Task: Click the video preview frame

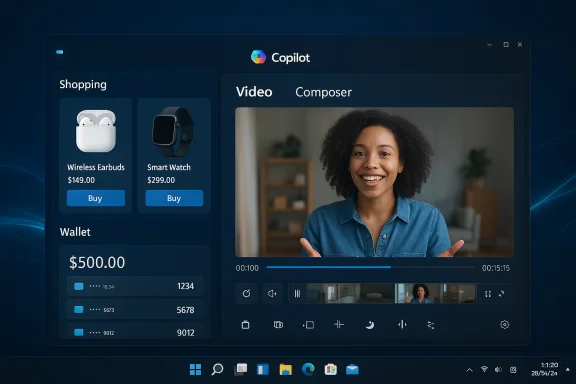Action: coord(374,182)
